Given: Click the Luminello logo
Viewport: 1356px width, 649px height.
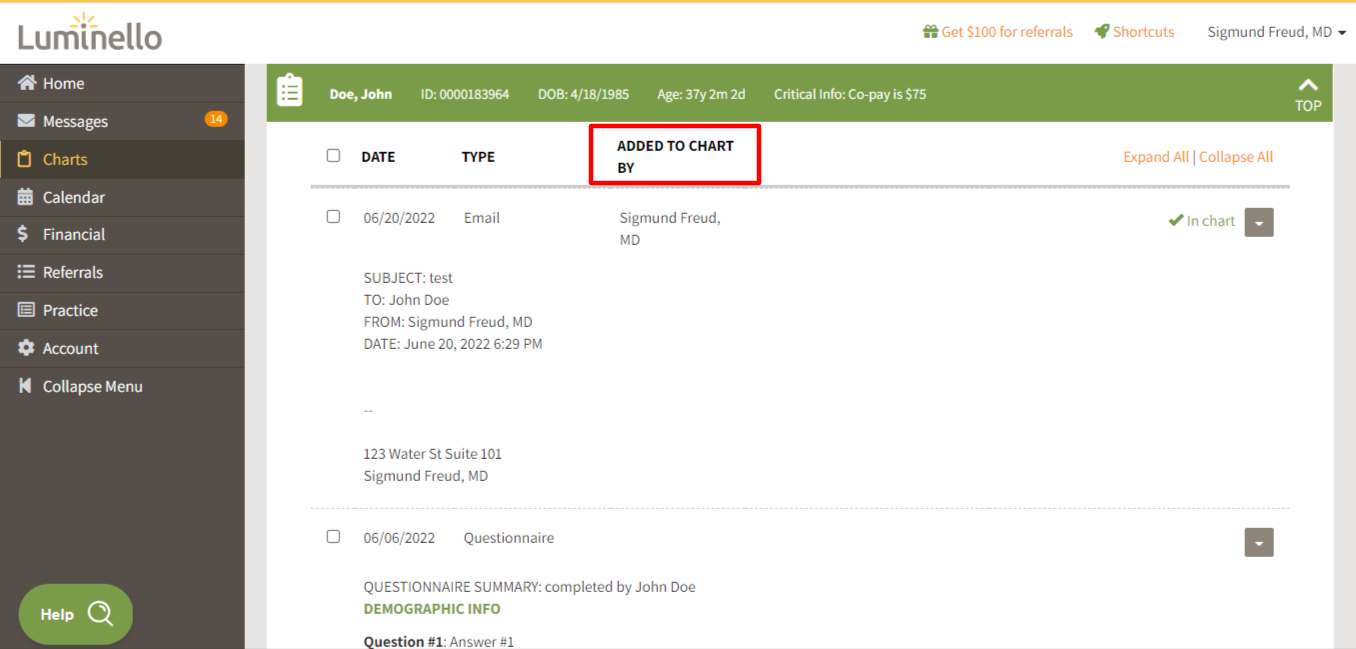Looking at the screenshot, I should tap(90, 33).
